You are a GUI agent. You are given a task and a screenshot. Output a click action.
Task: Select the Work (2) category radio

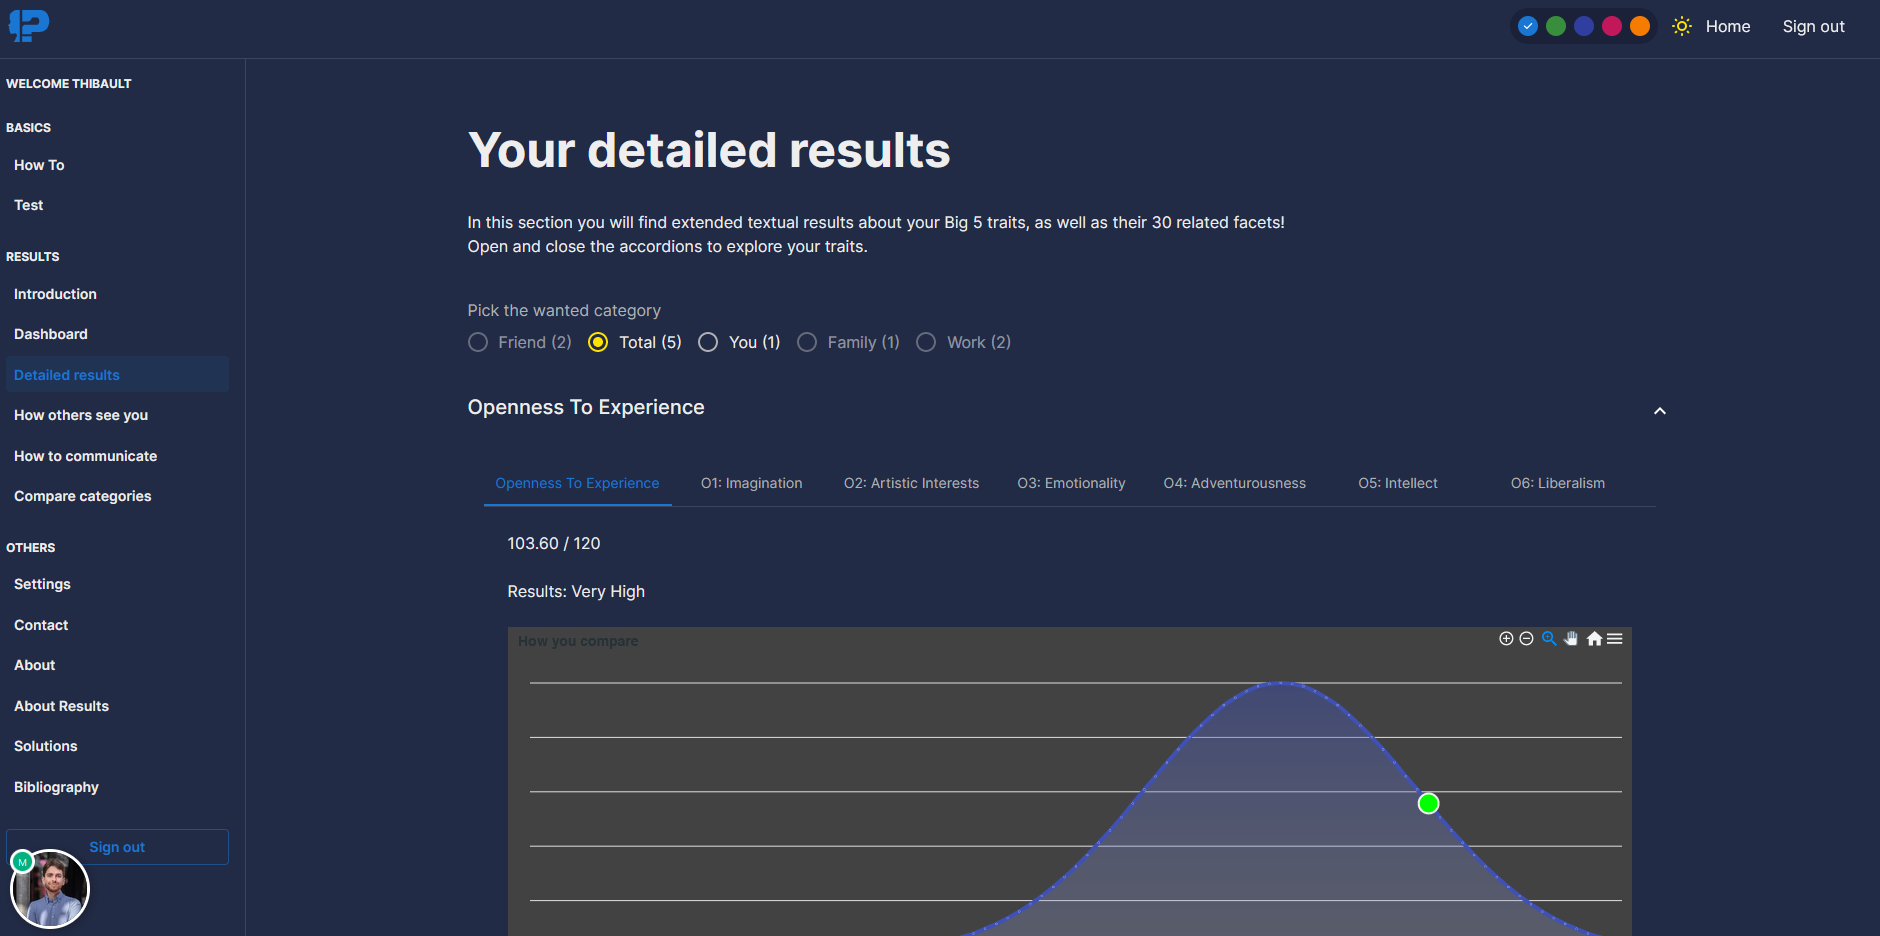point(926,342)
